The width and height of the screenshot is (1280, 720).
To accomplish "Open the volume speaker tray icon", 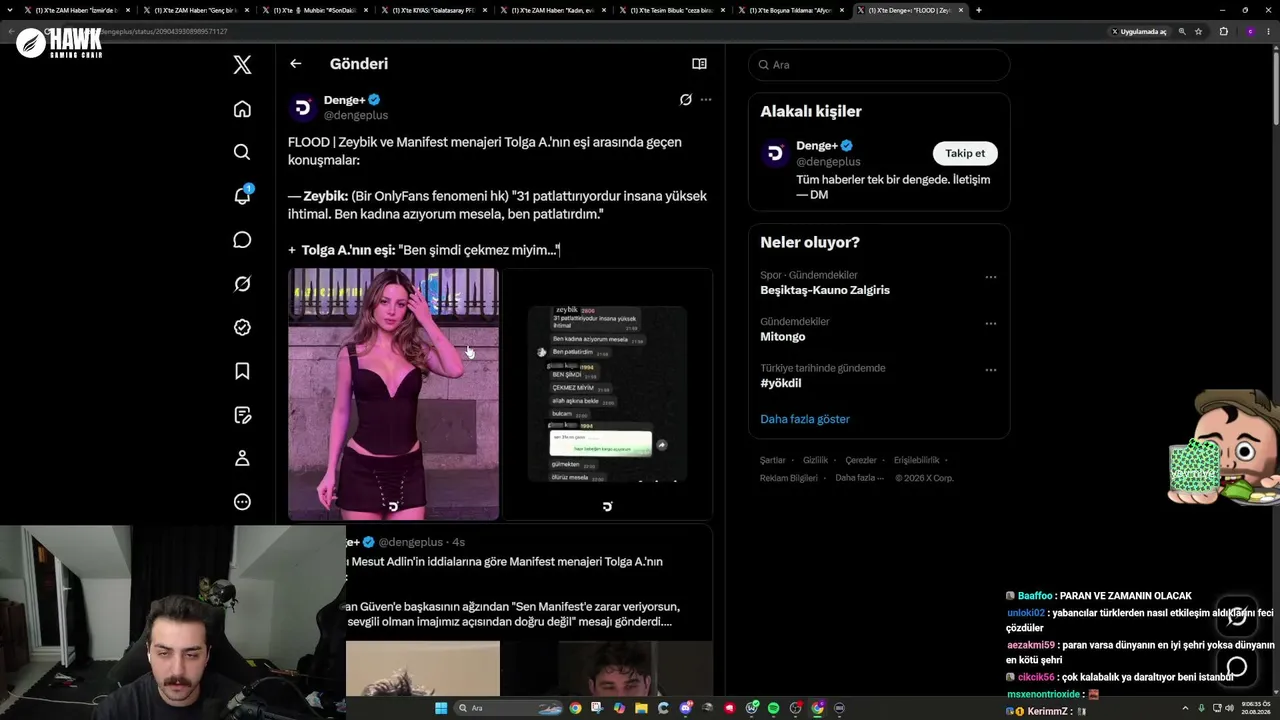I will pos(1229,708).
